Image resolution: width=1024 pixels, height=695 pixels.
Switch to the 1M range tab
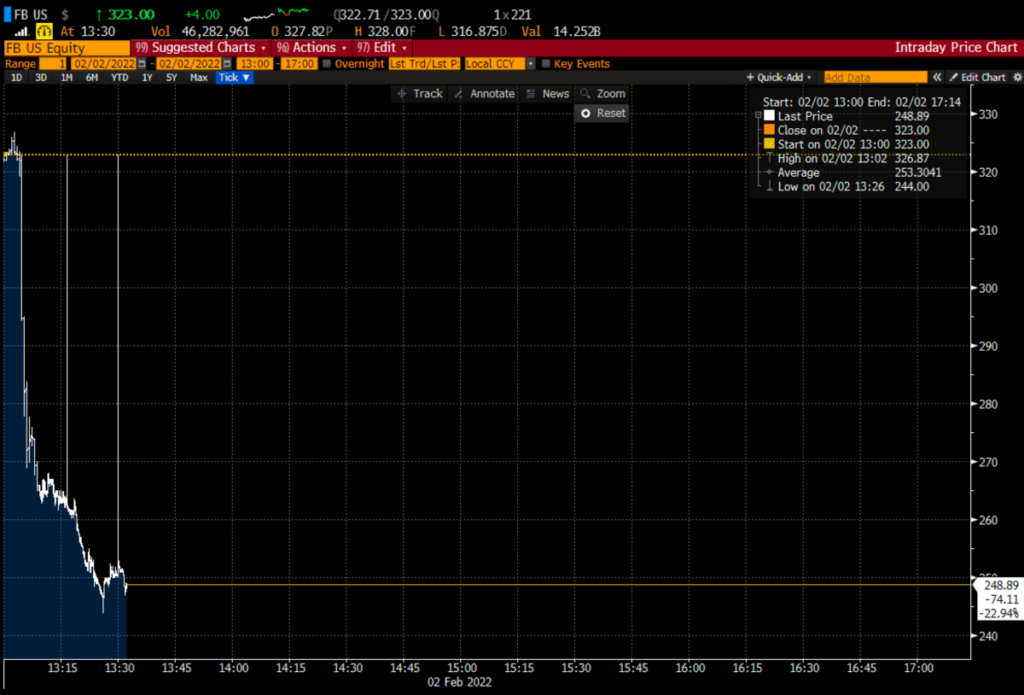click(66, 78)
